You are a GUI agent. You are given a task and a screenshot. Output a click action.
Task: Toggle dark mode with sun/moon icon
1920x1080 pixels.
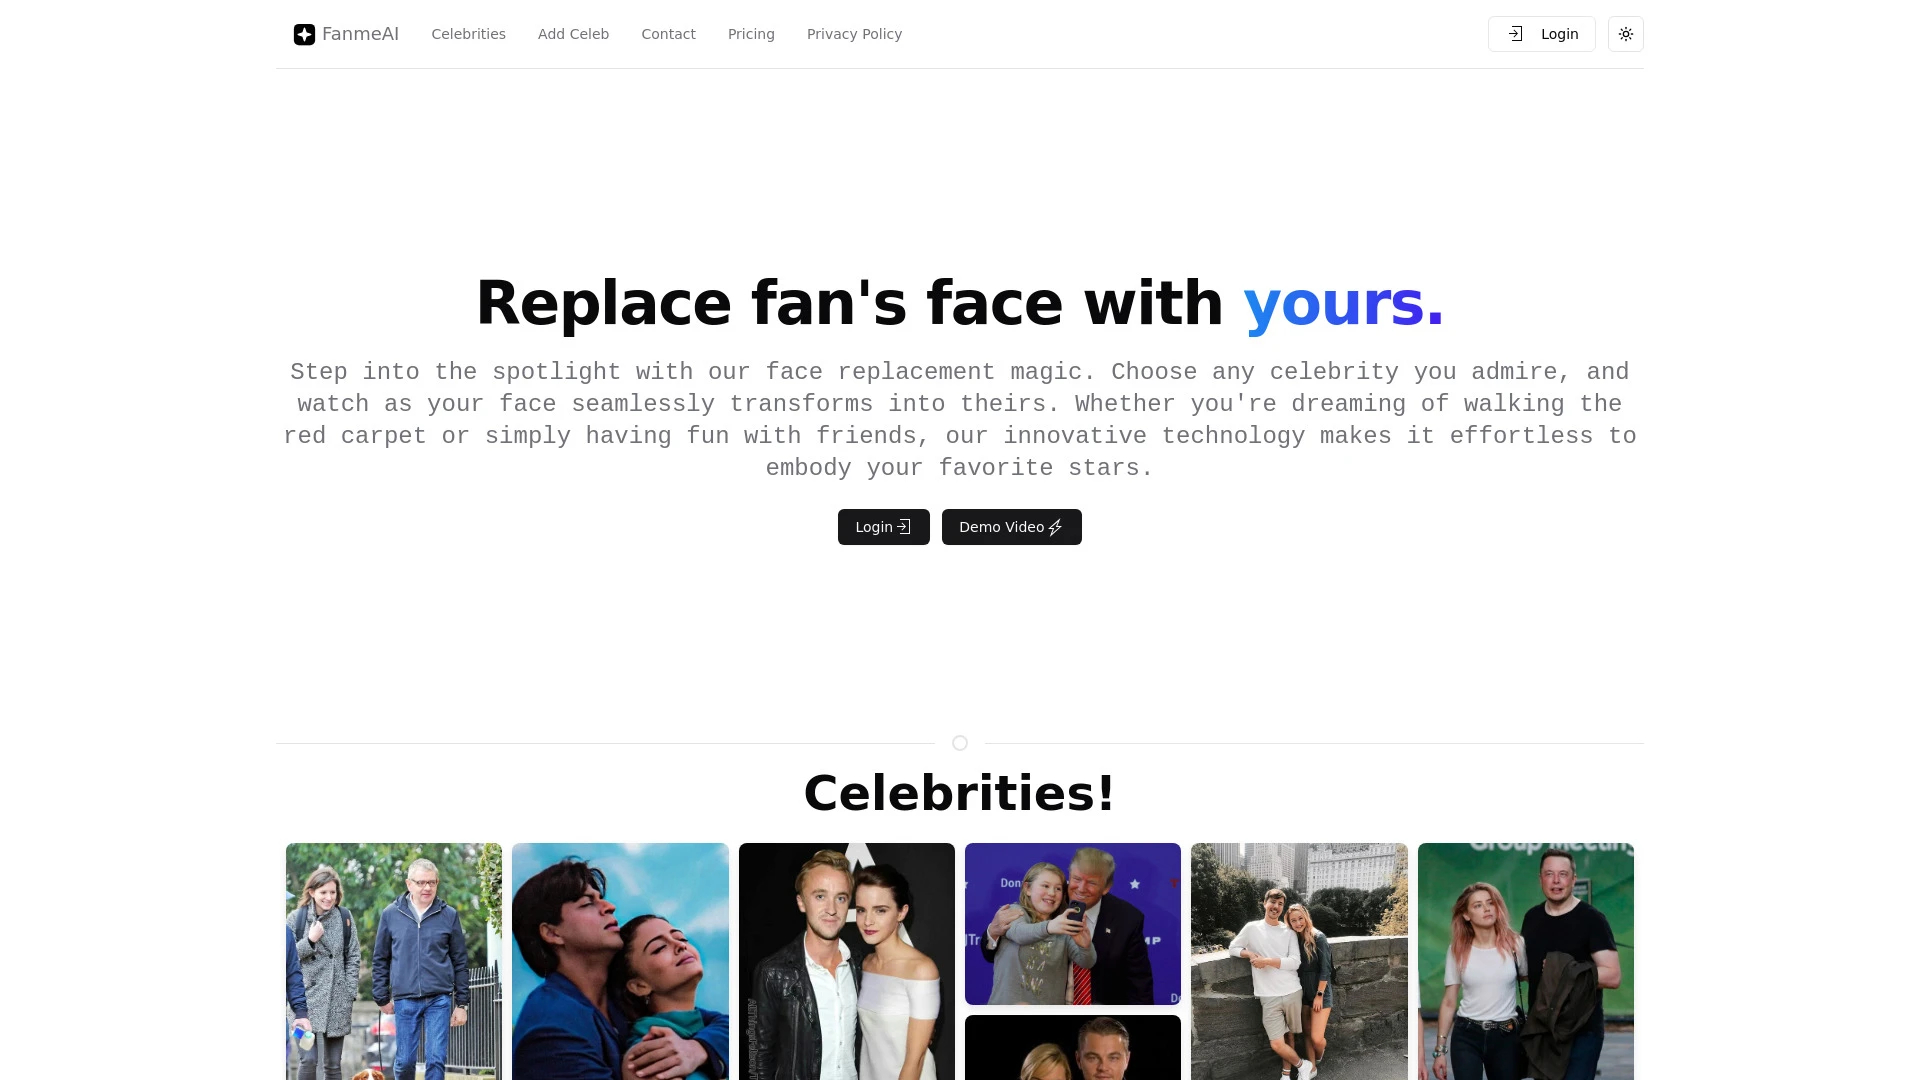click(x=1625, y=34)
